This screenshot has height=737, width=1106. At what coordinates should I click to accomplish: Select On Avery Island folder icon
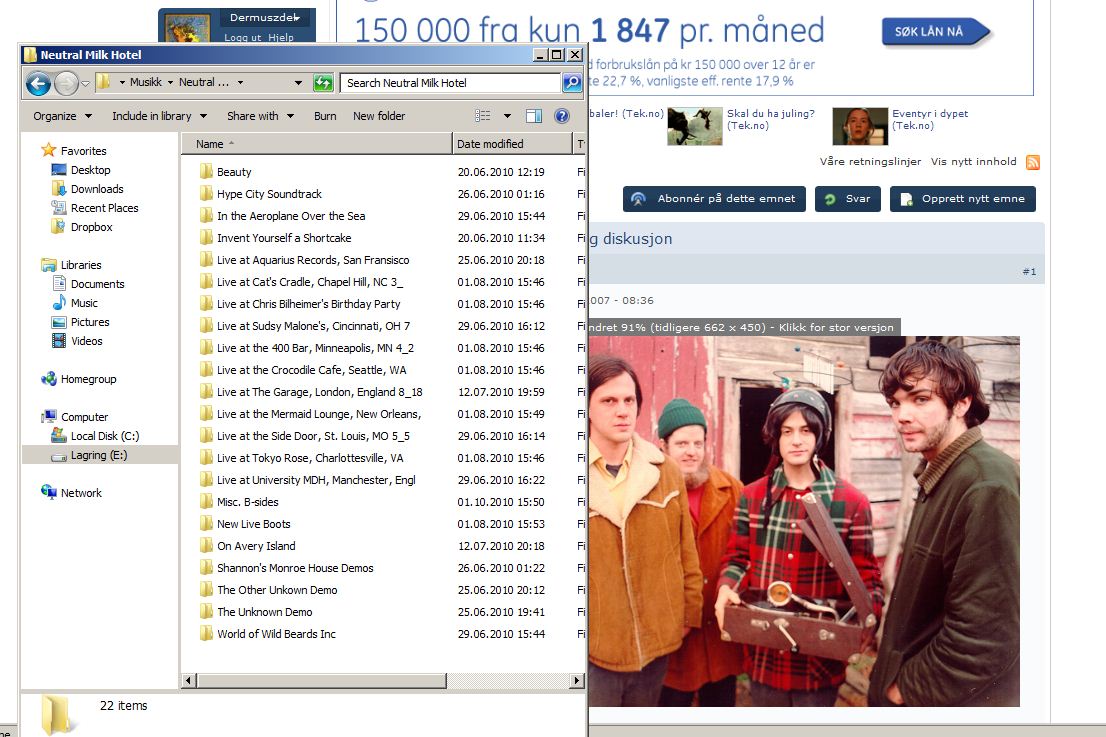click(x=206, y=545)
